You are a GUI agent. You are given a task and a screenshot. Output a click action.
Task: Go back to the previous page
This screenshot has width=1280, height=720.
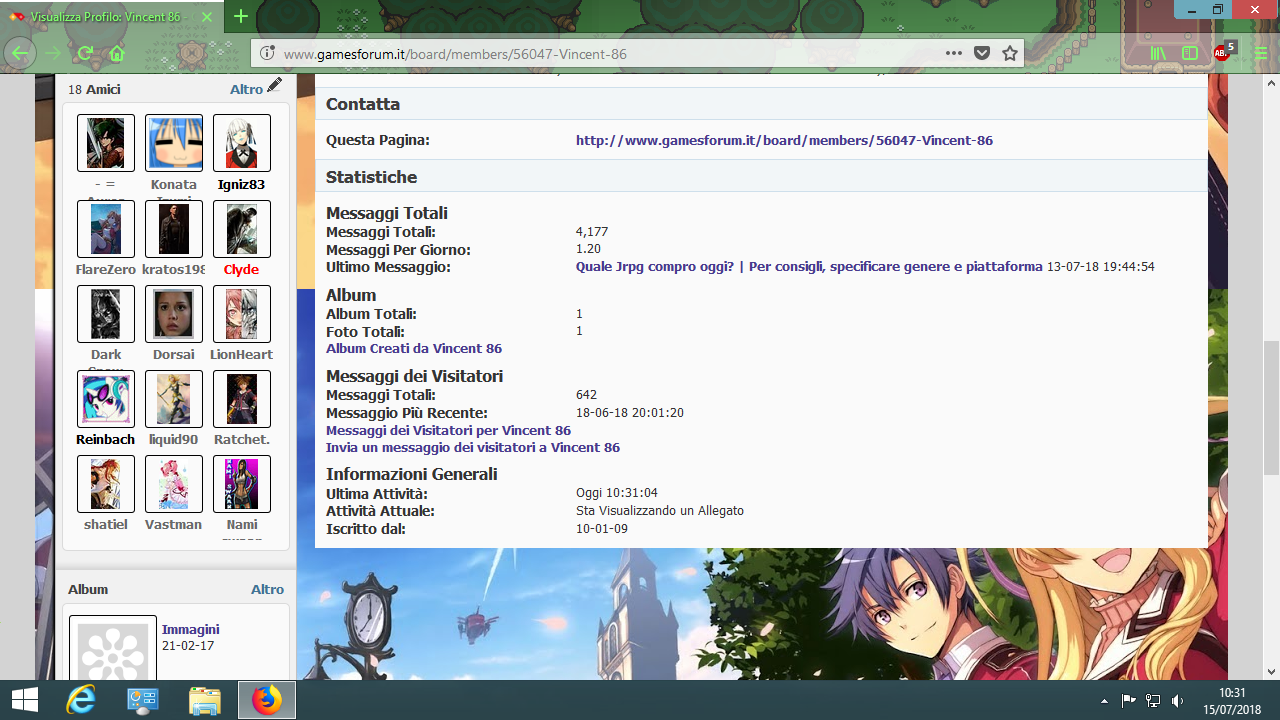(x=21, y=53)
